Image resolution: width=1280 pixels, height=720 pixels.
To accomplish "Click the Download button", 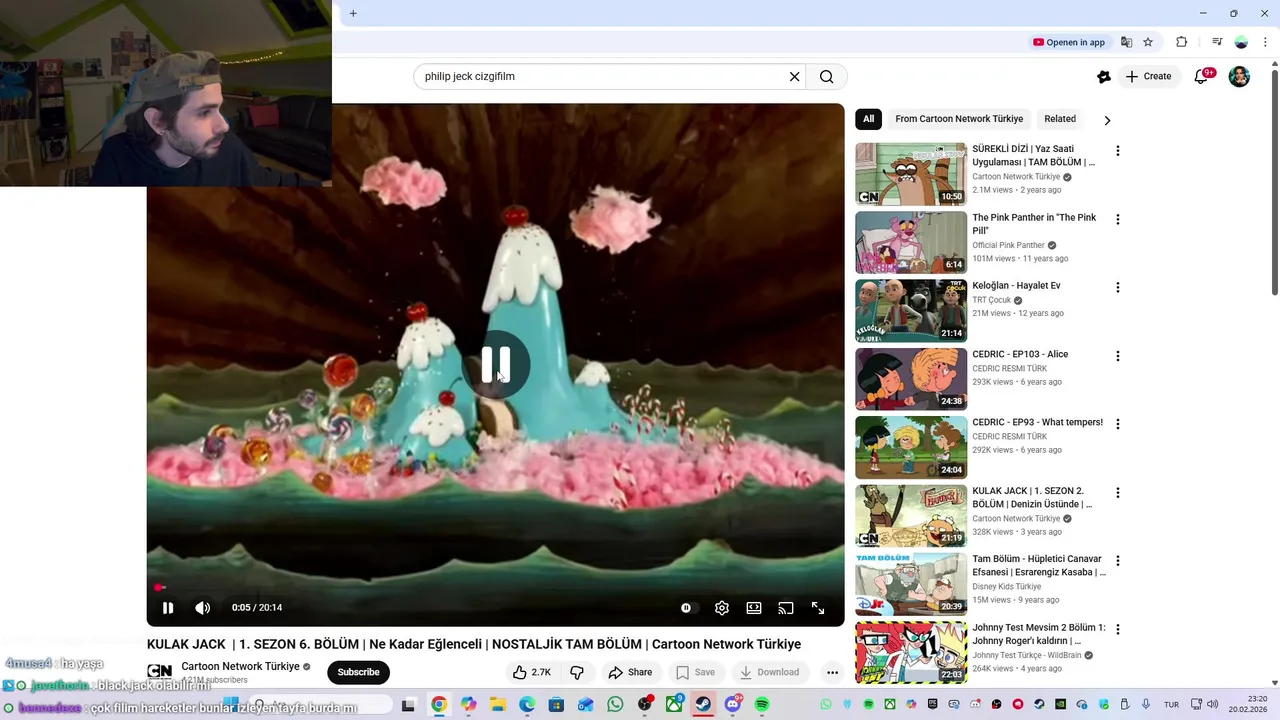I will click(x=769, y=672).
